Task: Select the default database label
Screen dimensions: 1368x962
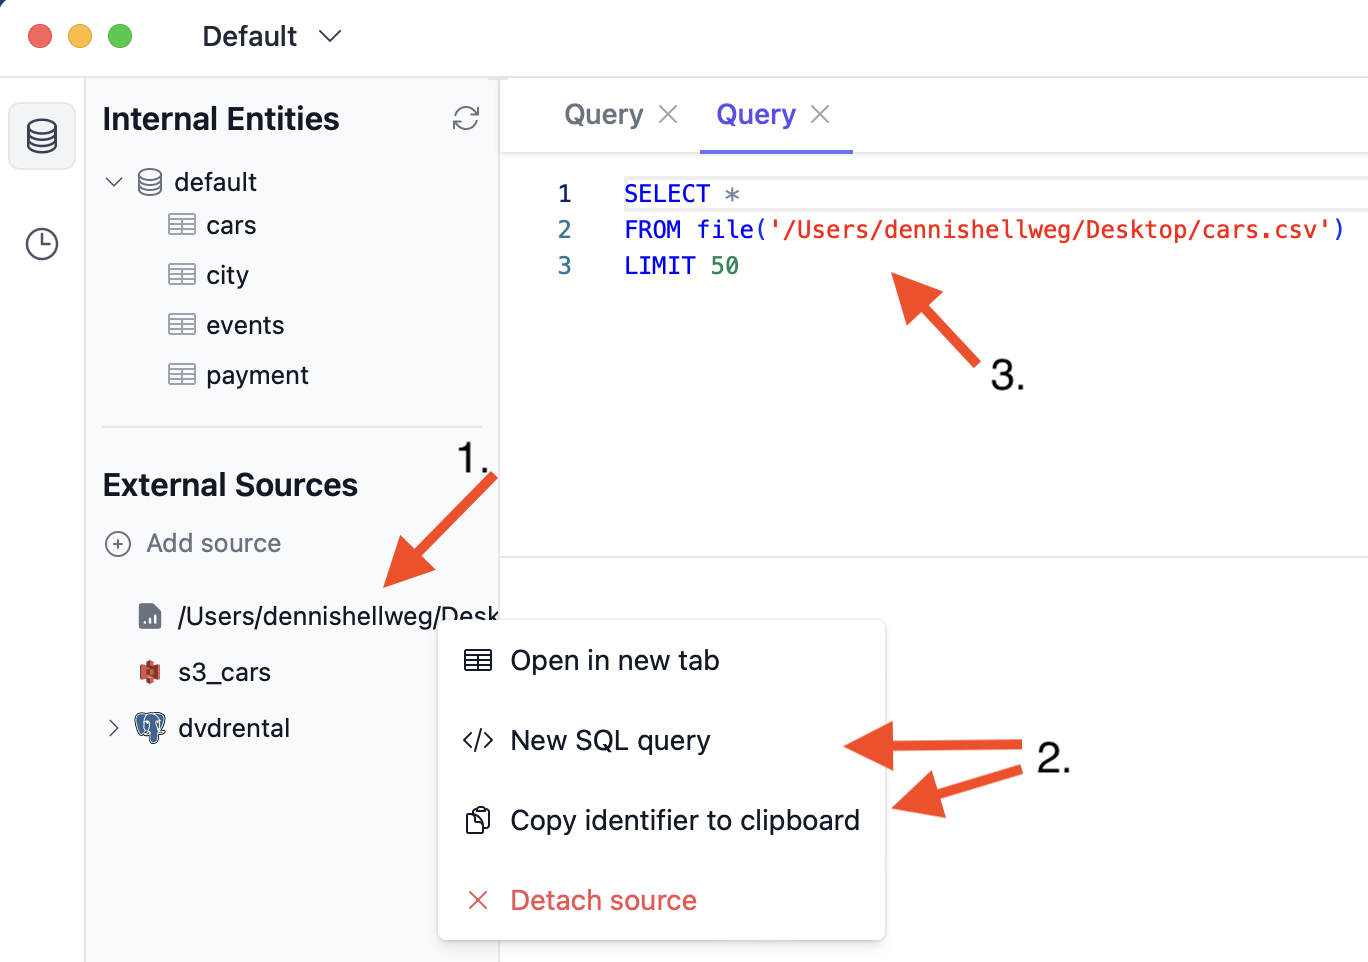Action: click(215, 182)
